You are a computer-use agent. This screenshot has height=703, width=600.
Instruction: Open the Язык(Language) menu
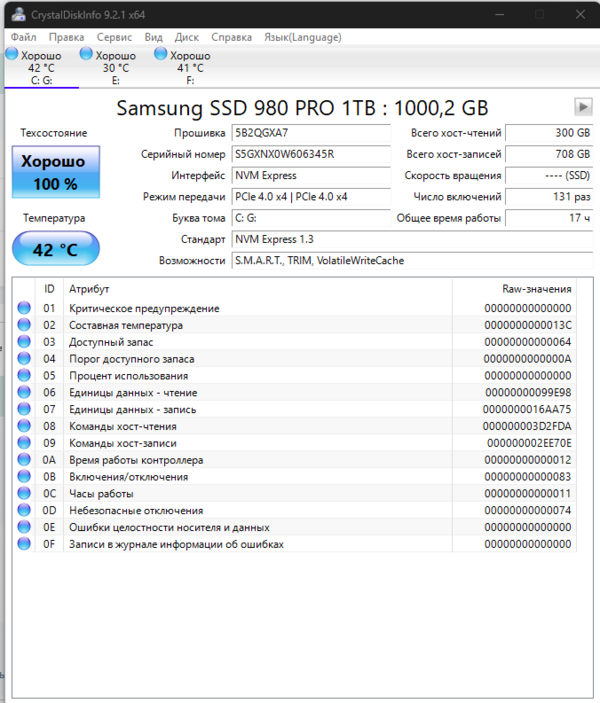coord(302,37)
